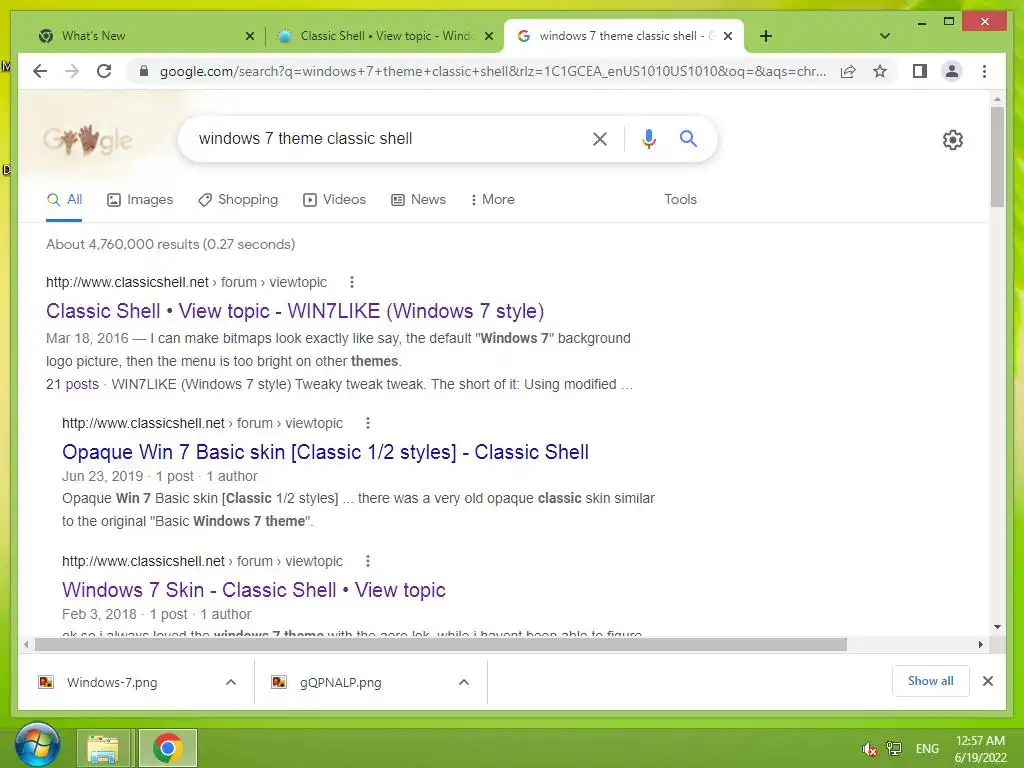Expand the More search categories
The width and height of the screenshot is (1024, 768).
(492, 200)
